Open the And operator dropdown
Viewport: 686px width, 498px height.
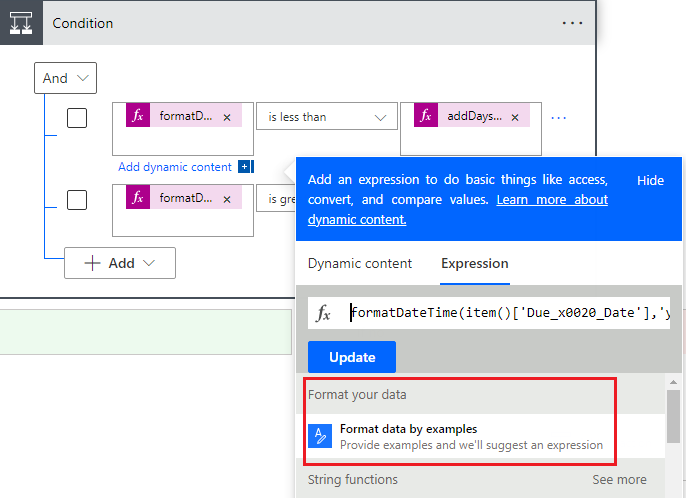tap(66, 78)
